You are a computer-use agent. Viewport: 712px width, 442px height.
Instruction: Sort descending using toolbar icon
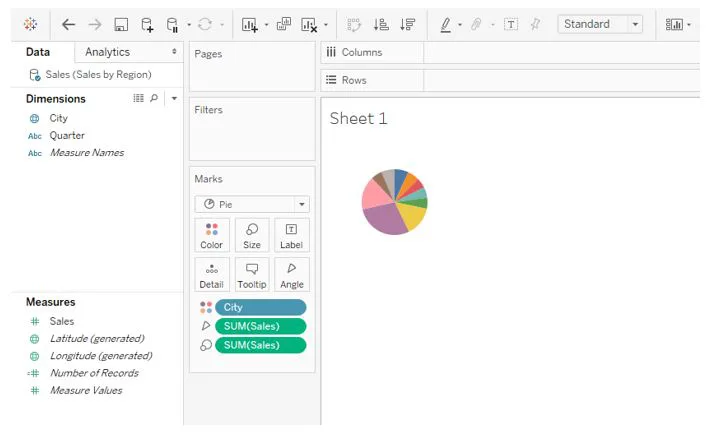click(408, 24)
